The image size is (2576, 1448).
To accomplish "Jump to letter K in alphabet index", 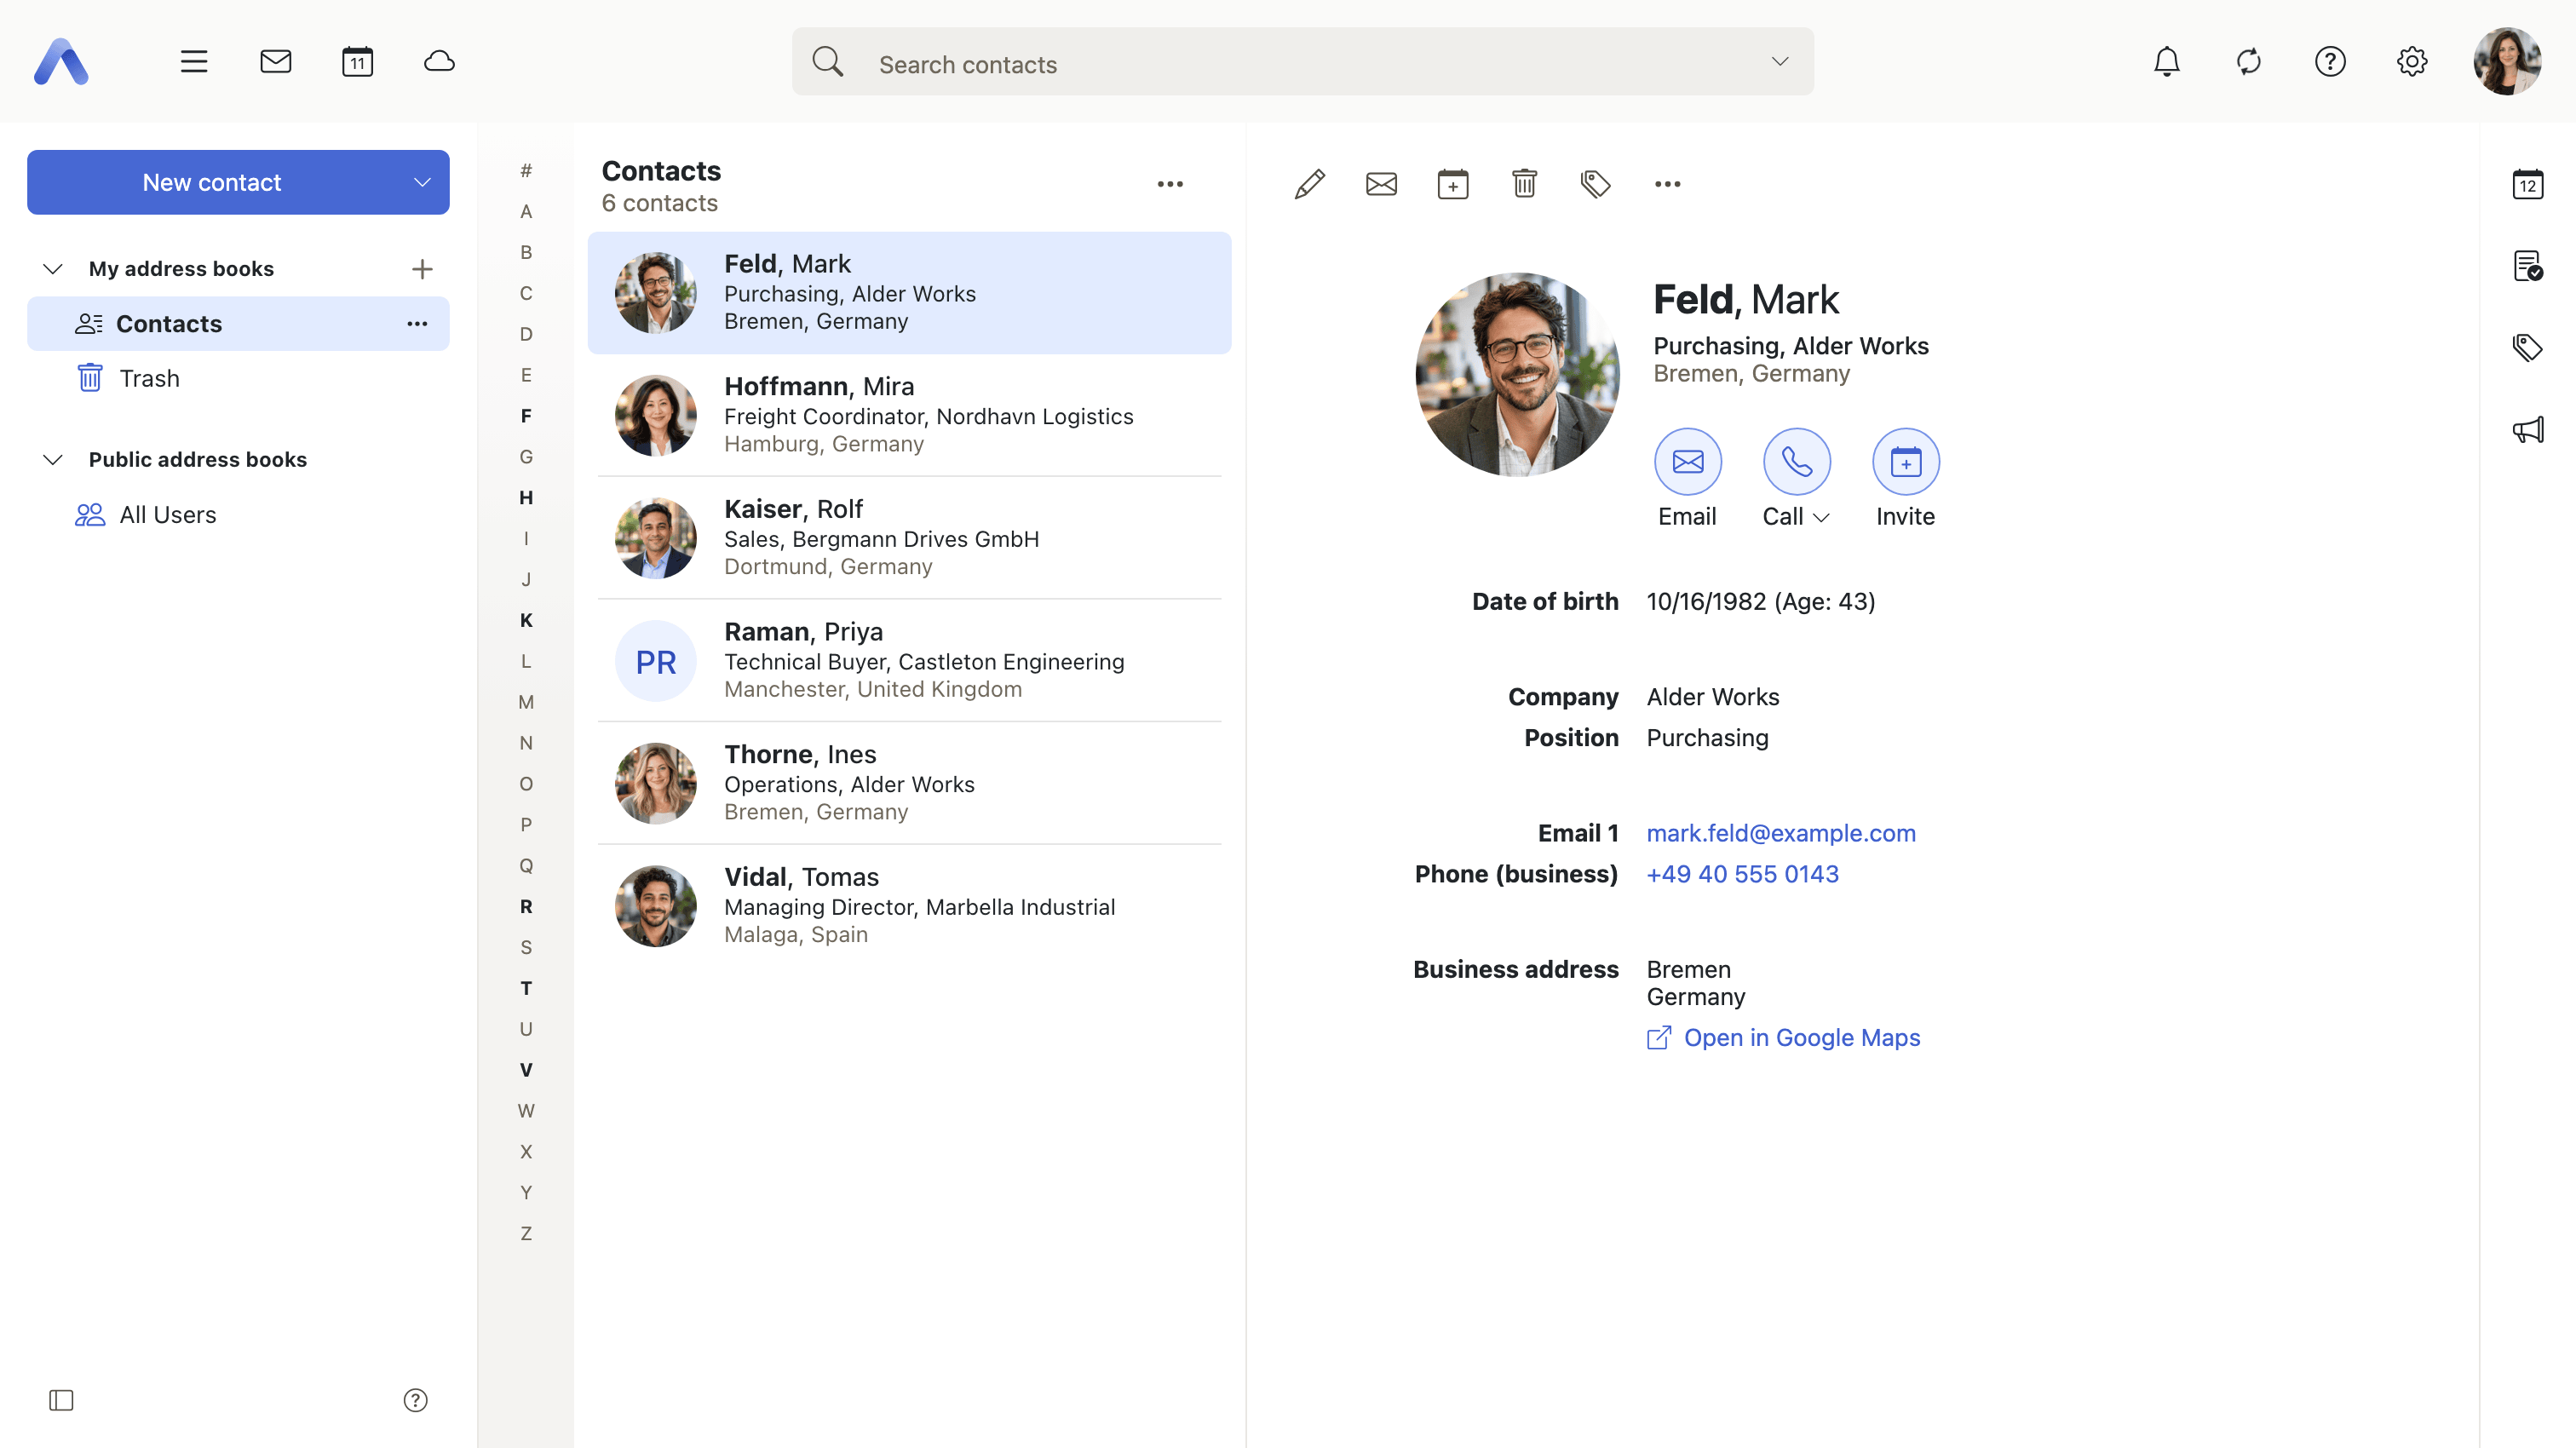I will (526, 620).
